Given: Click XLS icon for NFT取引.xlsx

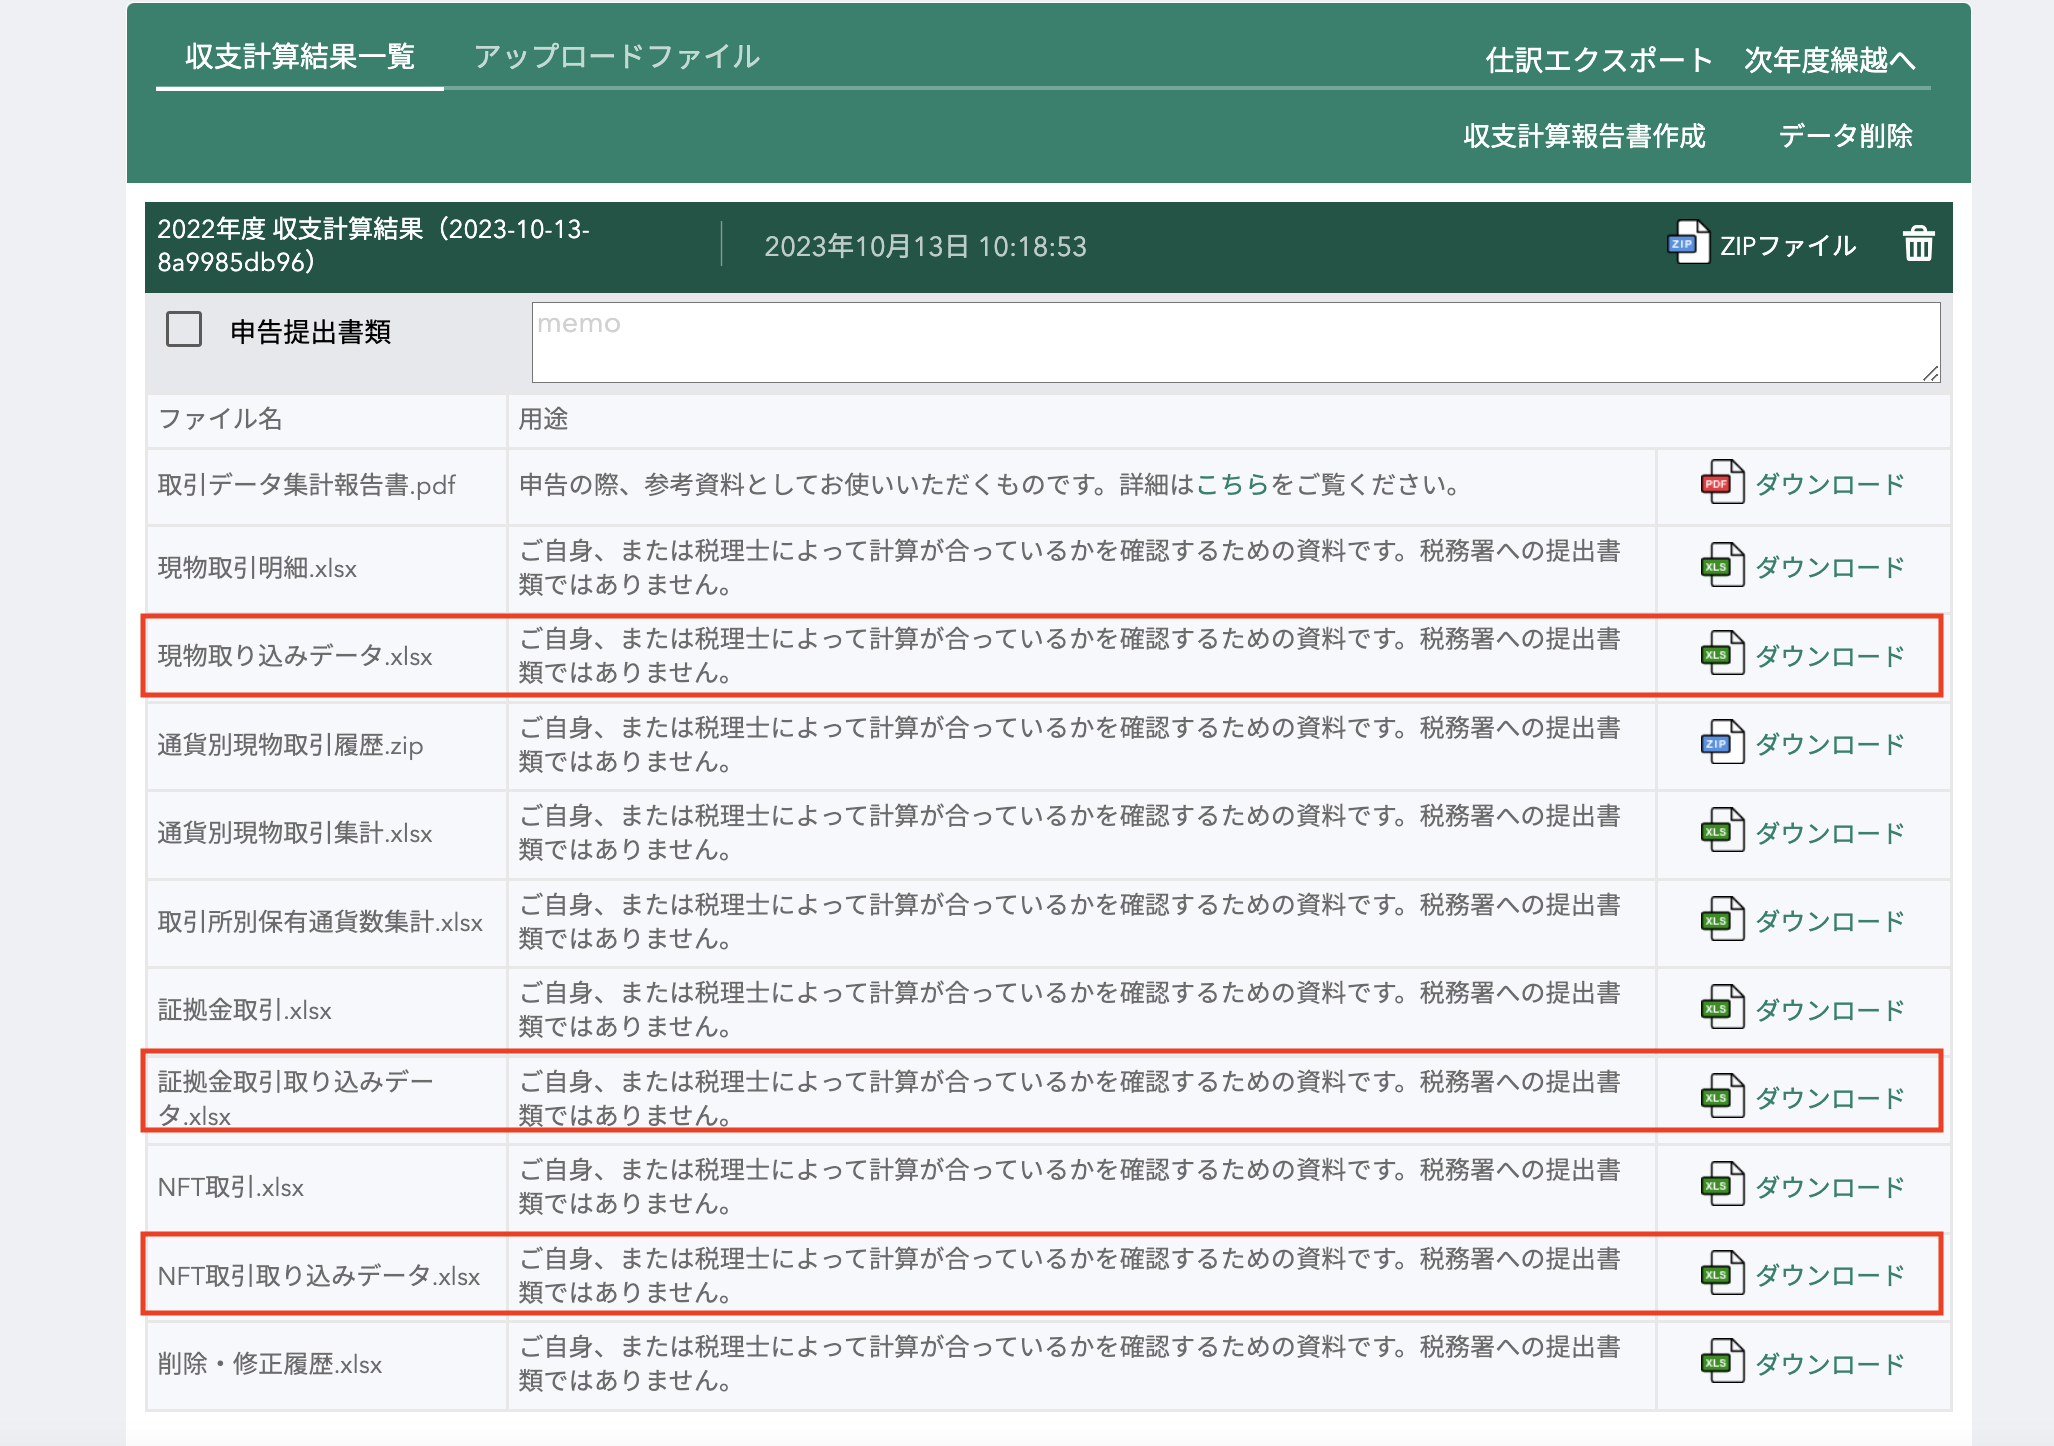Looking at the screenshot, I should pyautogui.click(x=1722, y=1185).
